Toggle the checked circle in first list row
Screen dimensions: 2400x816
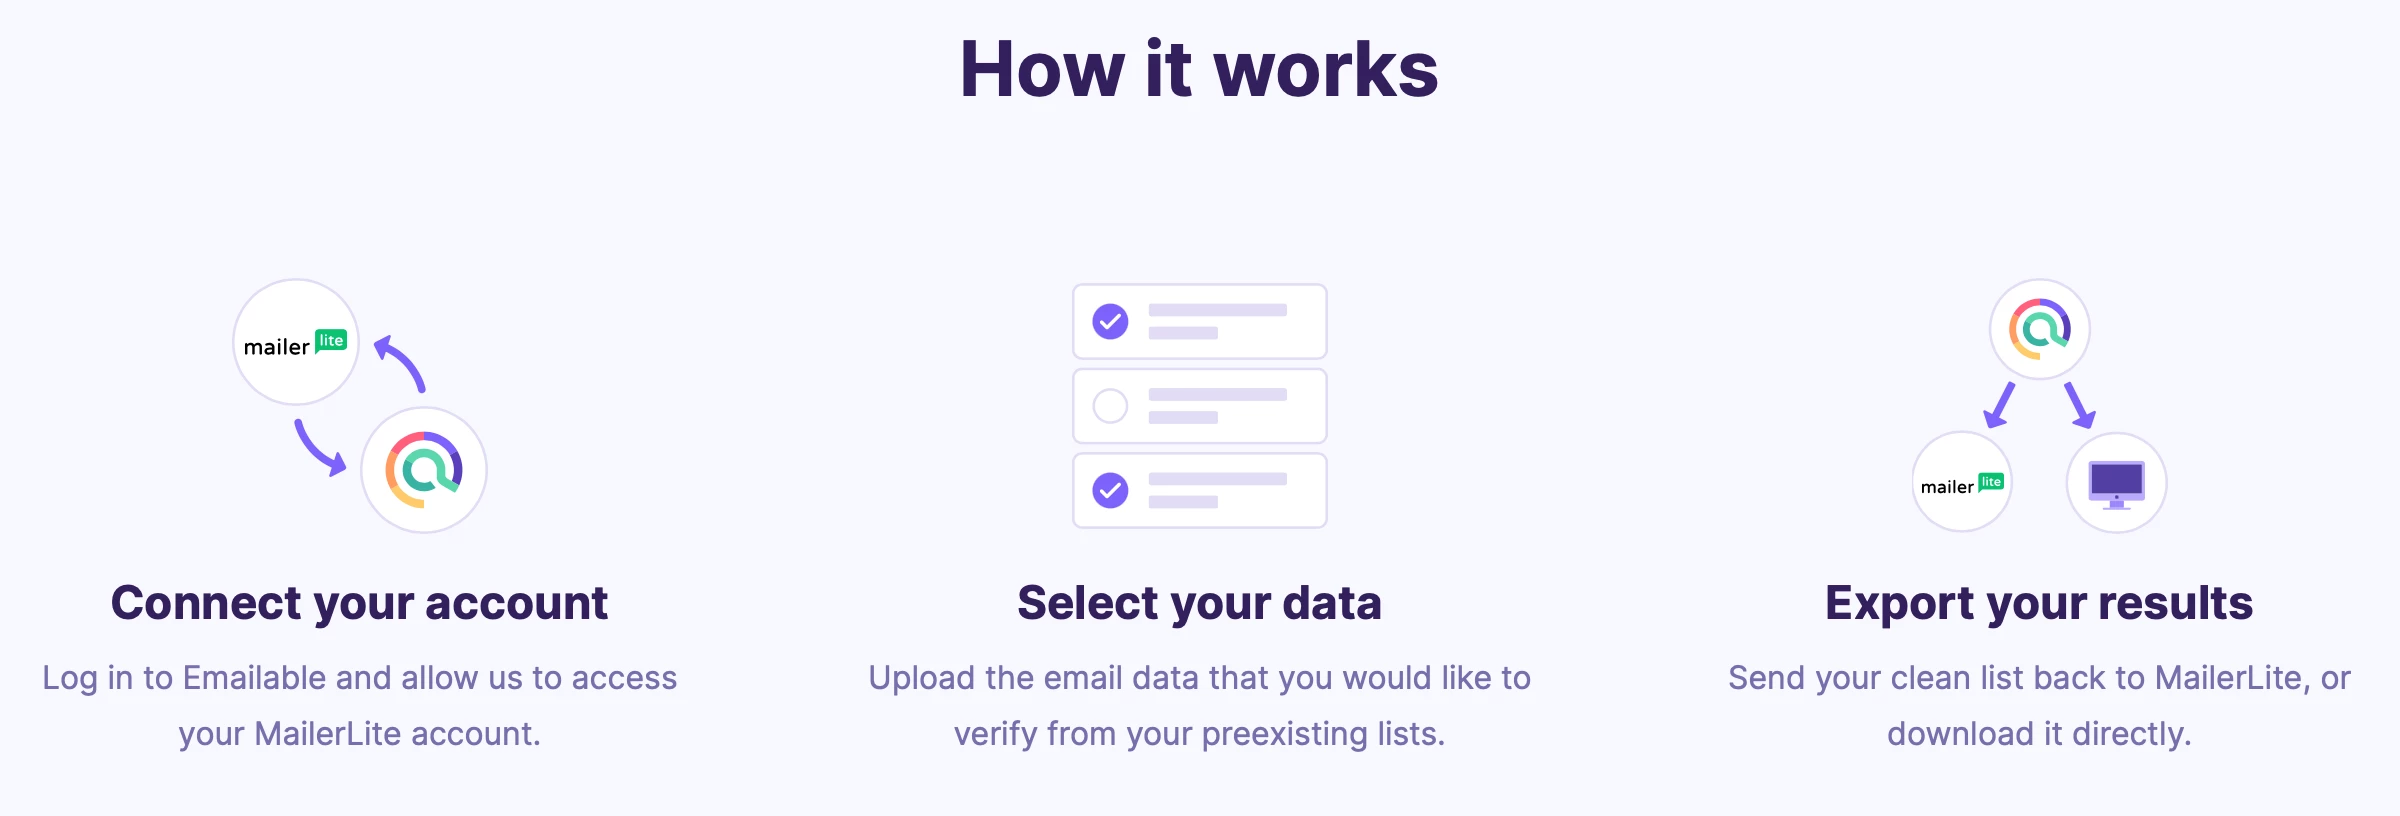[1110, 322]
